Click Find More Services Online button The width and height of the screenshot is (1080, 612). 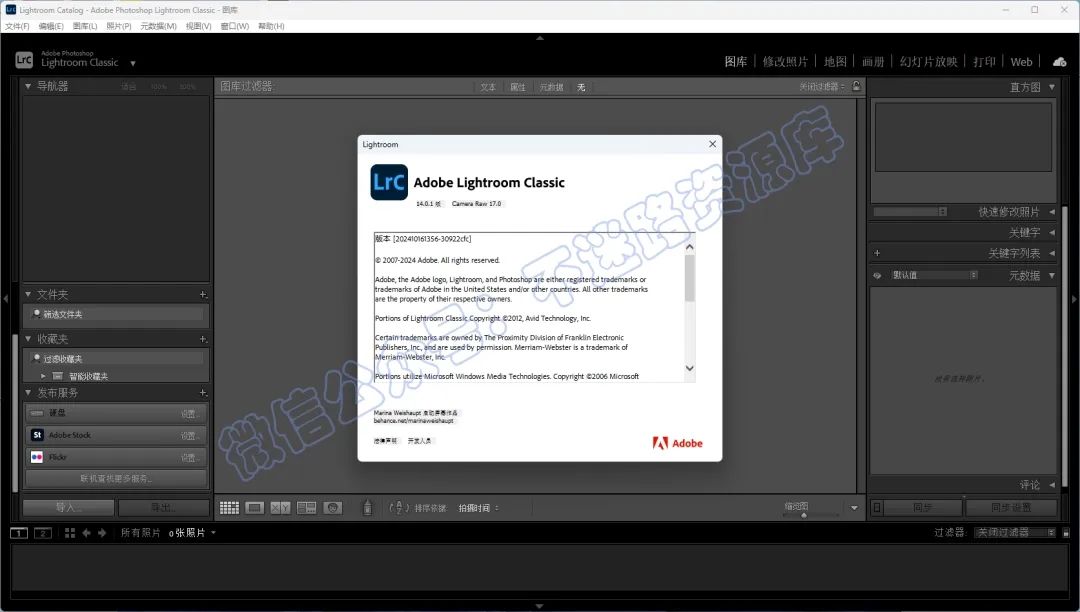pos(116,478)
